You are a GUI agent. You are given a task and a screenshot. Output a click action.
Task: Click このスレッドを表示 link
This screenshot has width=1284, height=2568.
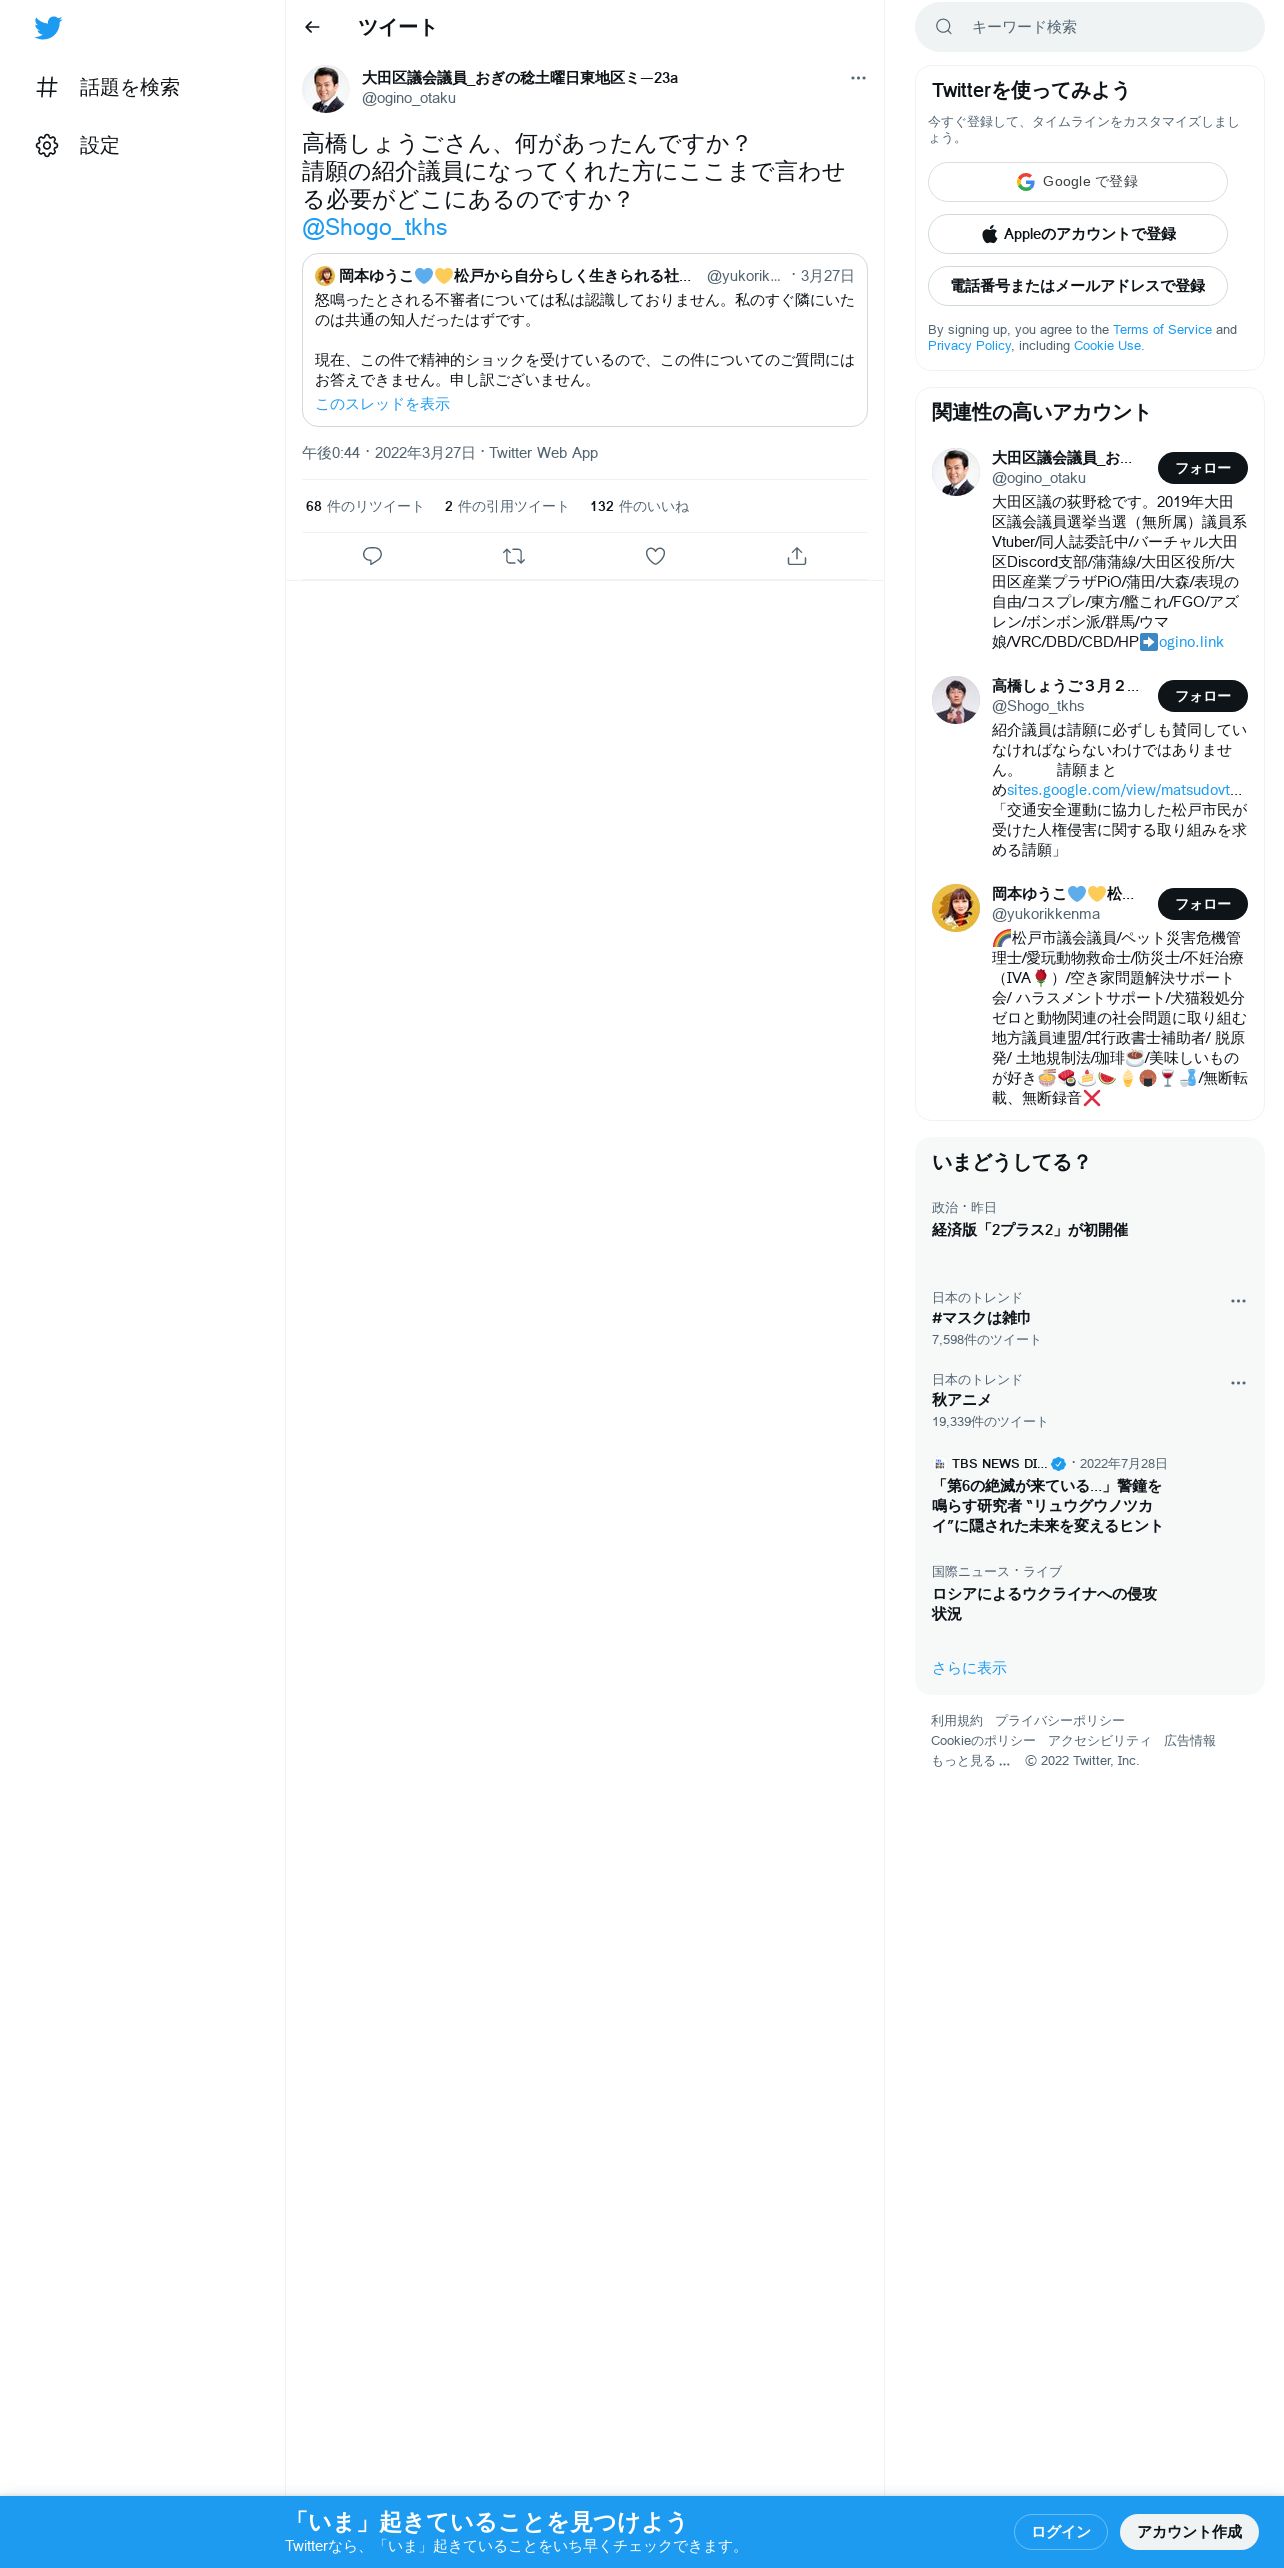click(x=382, y=404)
